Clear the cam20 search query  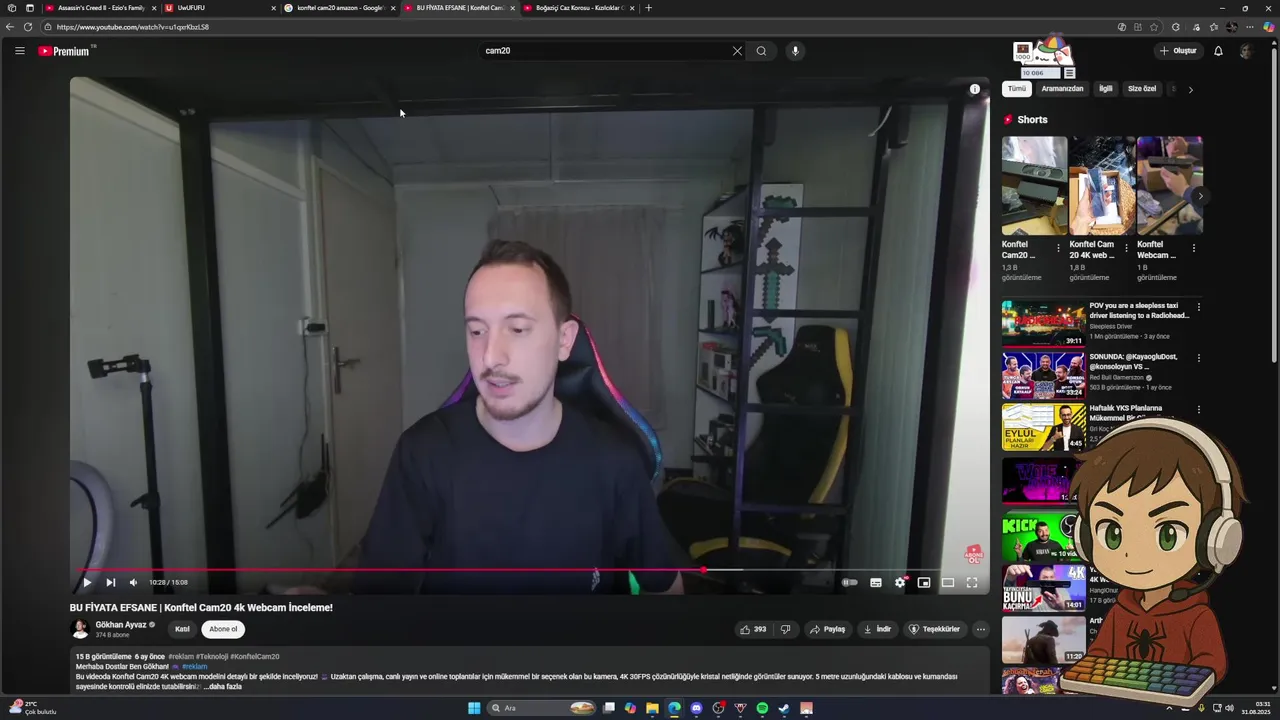737,51
